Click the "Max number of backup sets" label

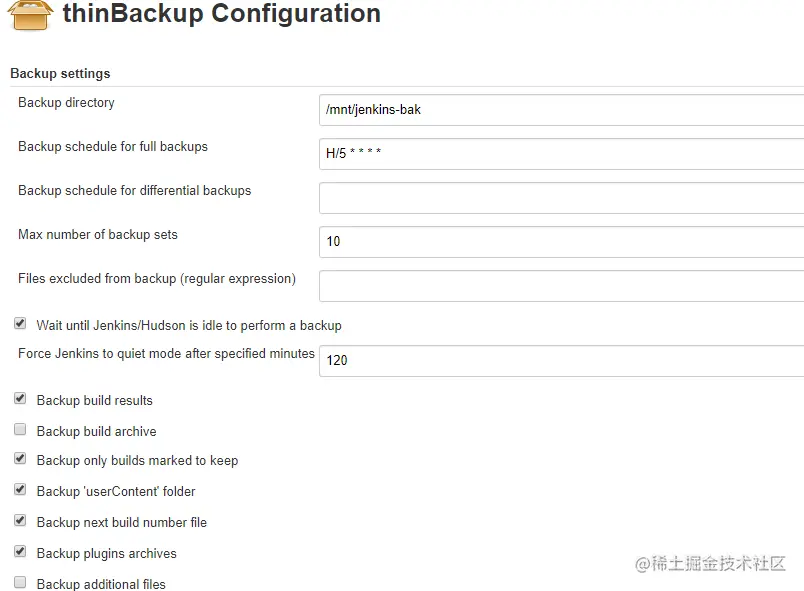(x=97, y=234)
